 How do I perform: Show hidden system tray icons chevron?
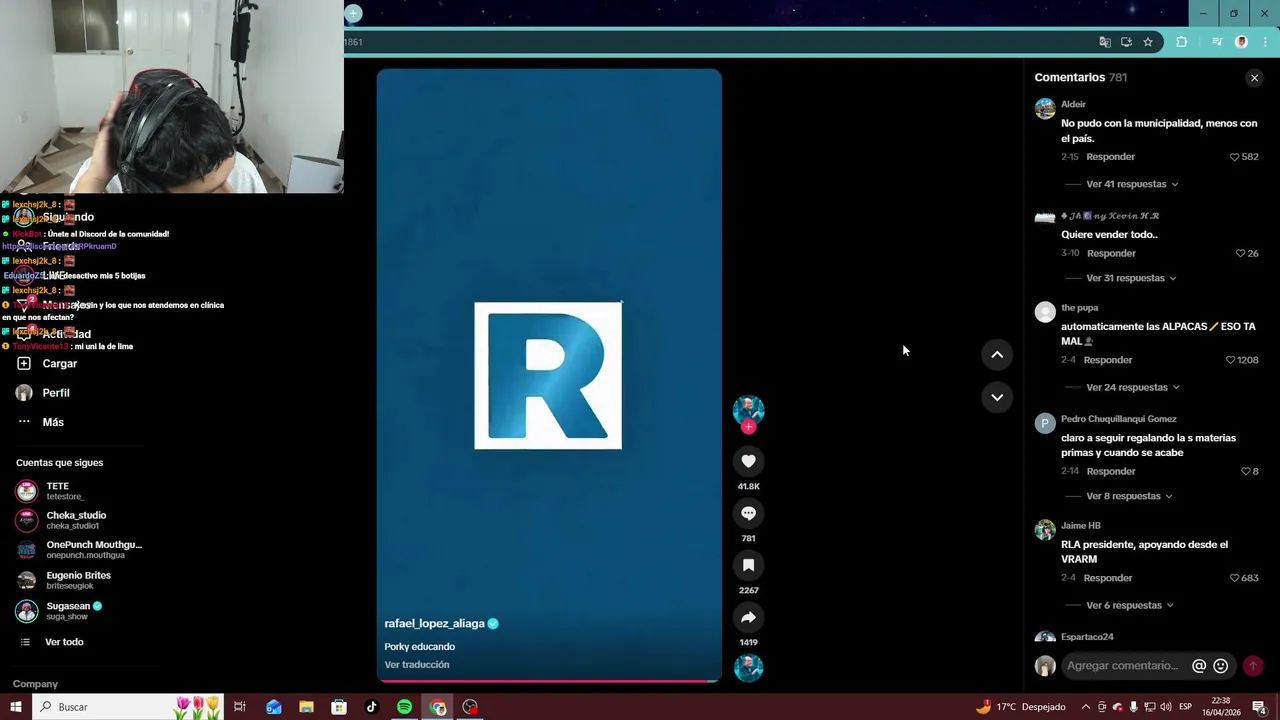(1086, 707)
